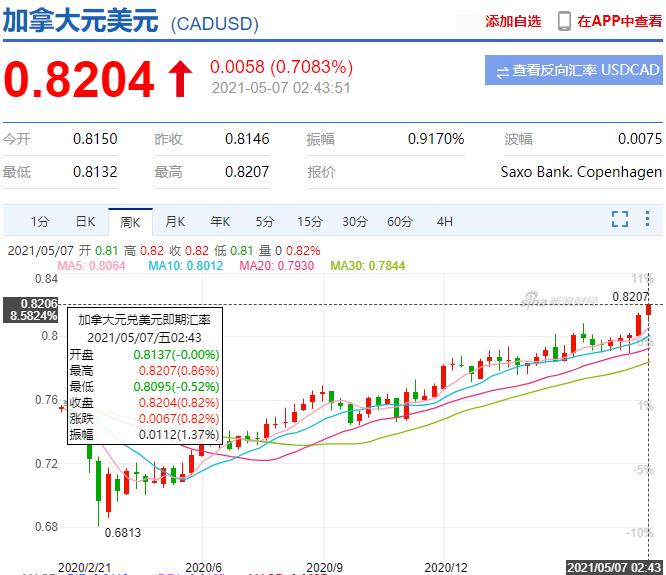
Task: Select the 周K chart tab
Action: [x=130, y=222]
